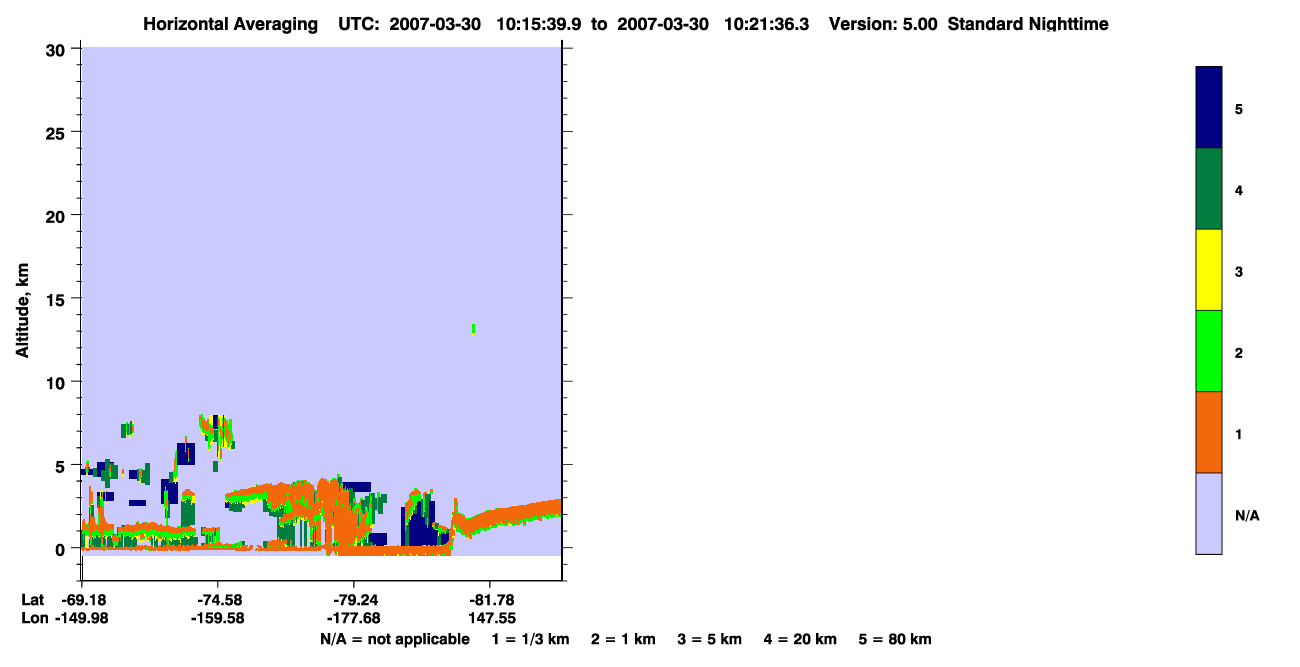Click the latitude value -79.24
Image resolution: width=1300 pixels, height=667 pixels.
pyautogui.click(x=354, y=600)
